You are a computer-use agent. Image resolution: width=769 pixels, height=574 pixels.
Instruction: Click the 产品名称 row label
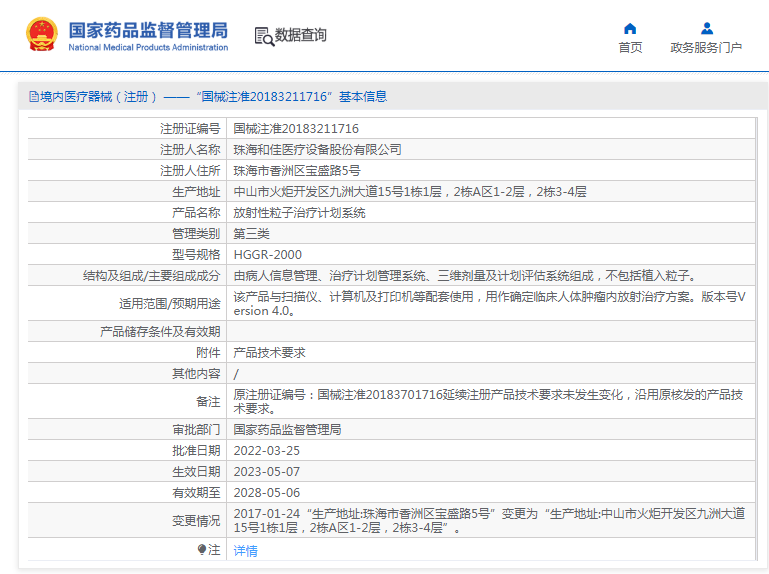coord(196,213)
